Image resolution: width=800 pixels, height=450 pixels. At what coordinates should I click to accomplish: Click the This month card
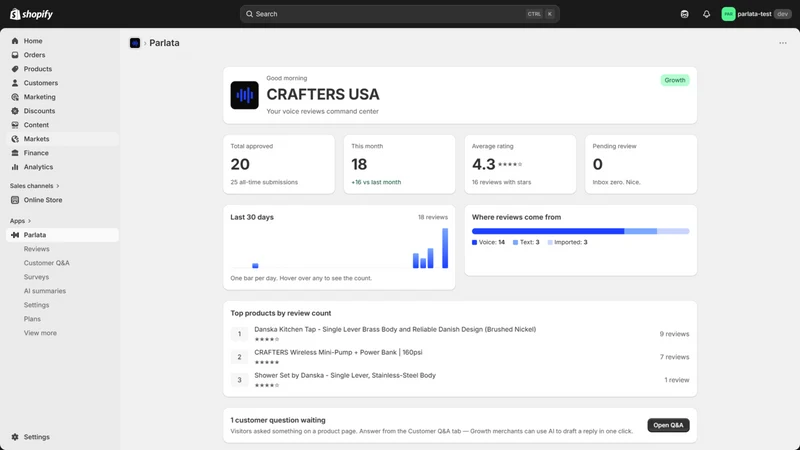pos(399,164)
